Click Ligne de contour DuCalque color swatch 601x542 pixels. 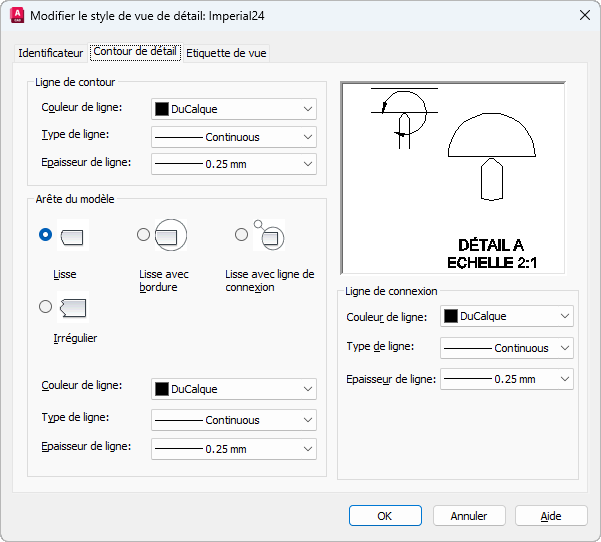162,109
